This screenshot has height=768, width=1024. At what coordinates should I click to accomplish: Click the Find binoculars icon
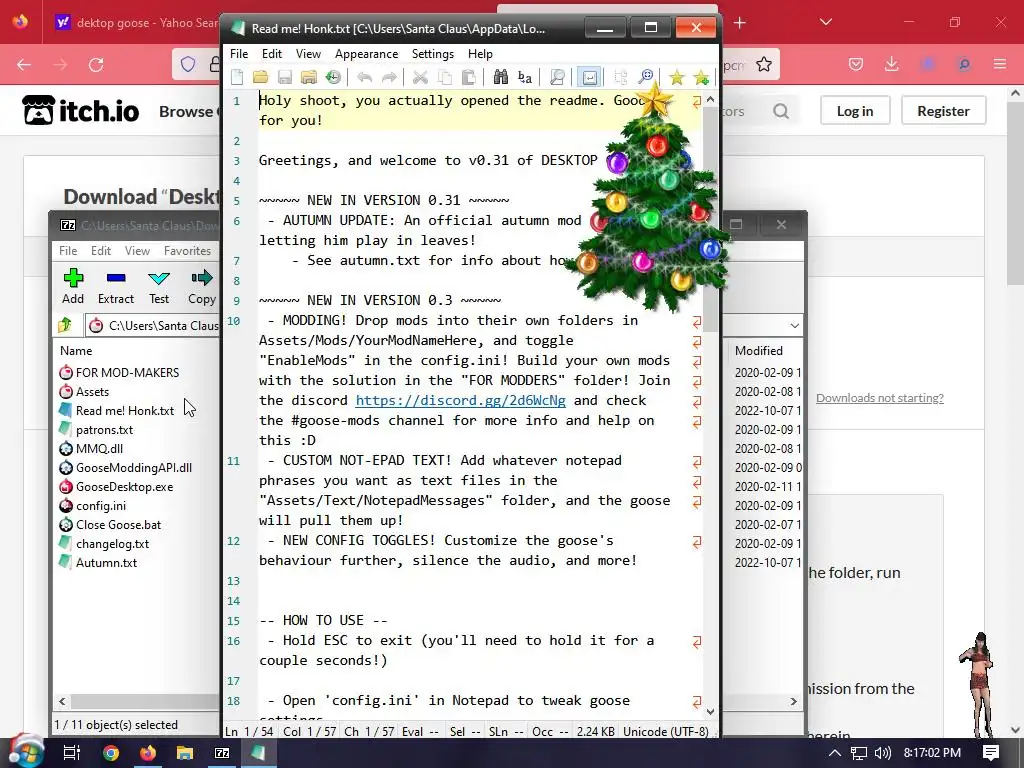click(500, 77)
